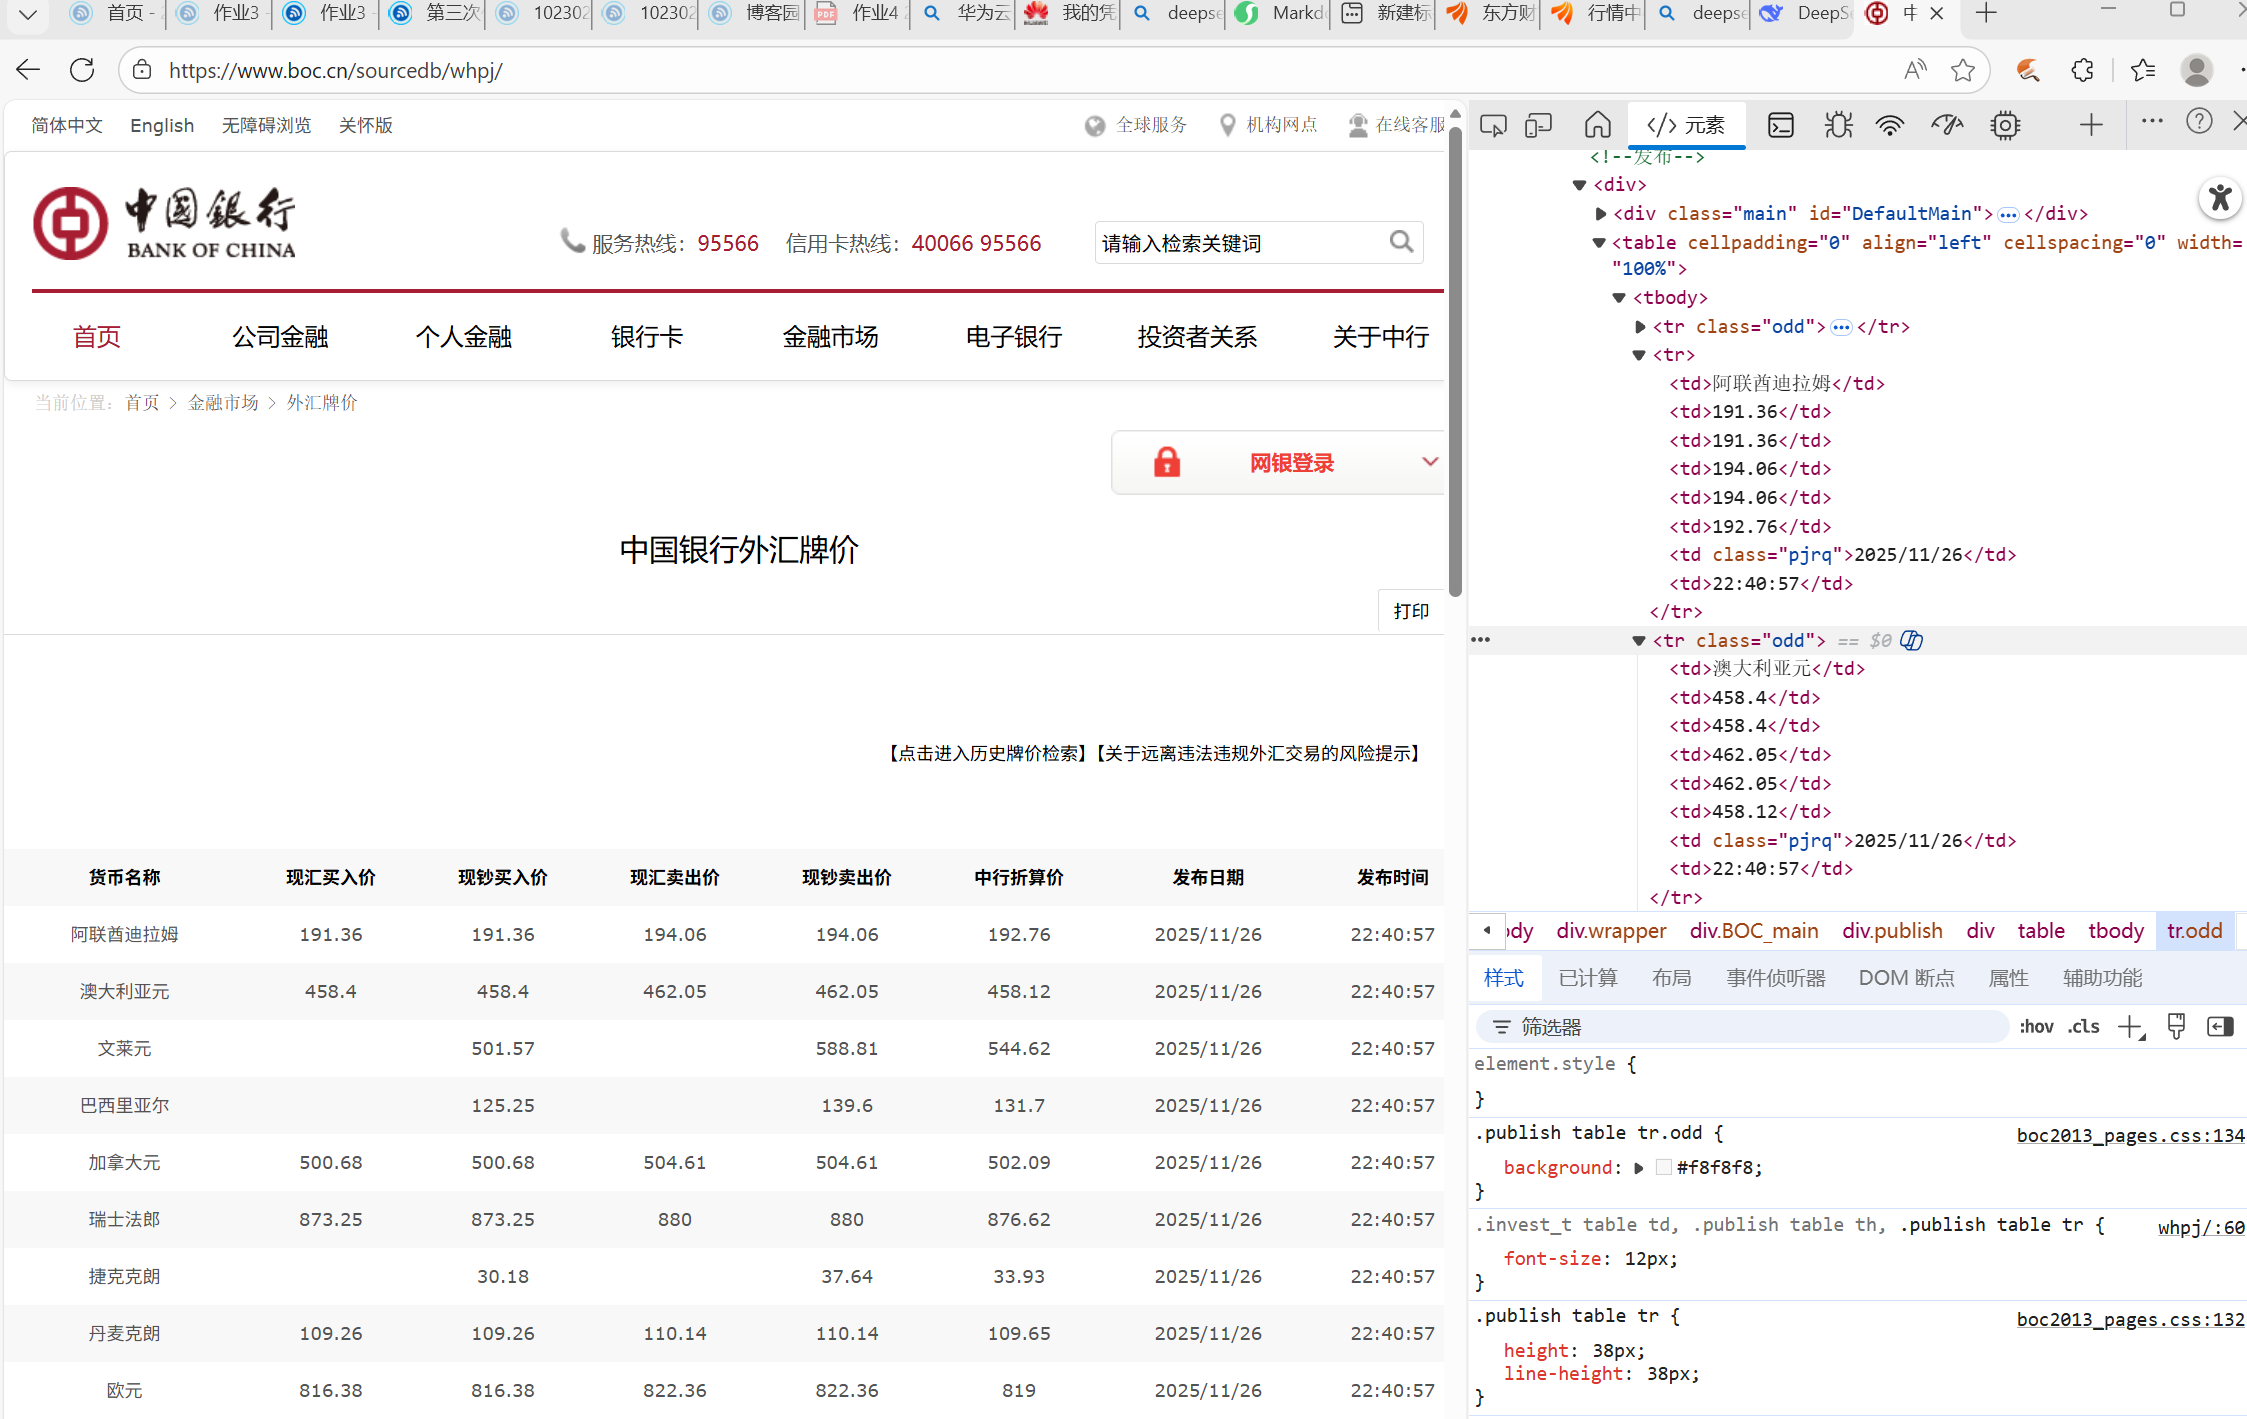Toggle .cls element classes editor
The image size is (2247, 1419).
(x=2084, y=1027)
